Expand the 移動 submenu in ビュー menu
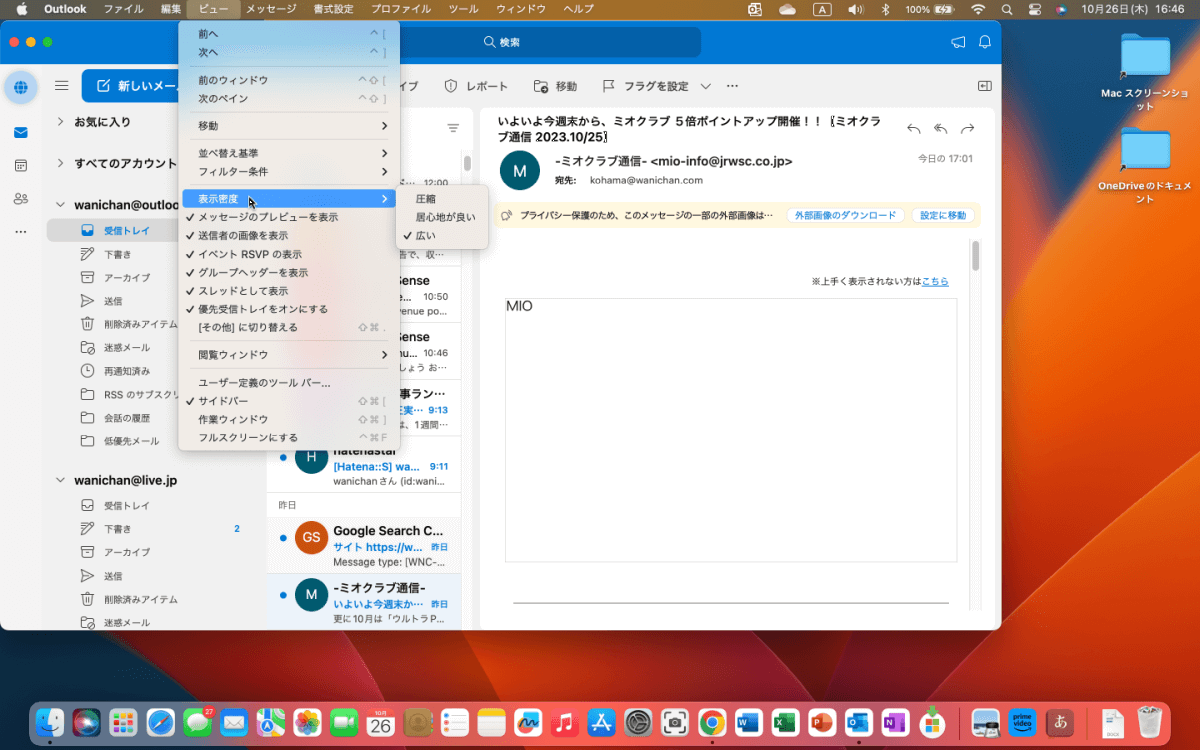1200x750 pixels. point(290,126)
